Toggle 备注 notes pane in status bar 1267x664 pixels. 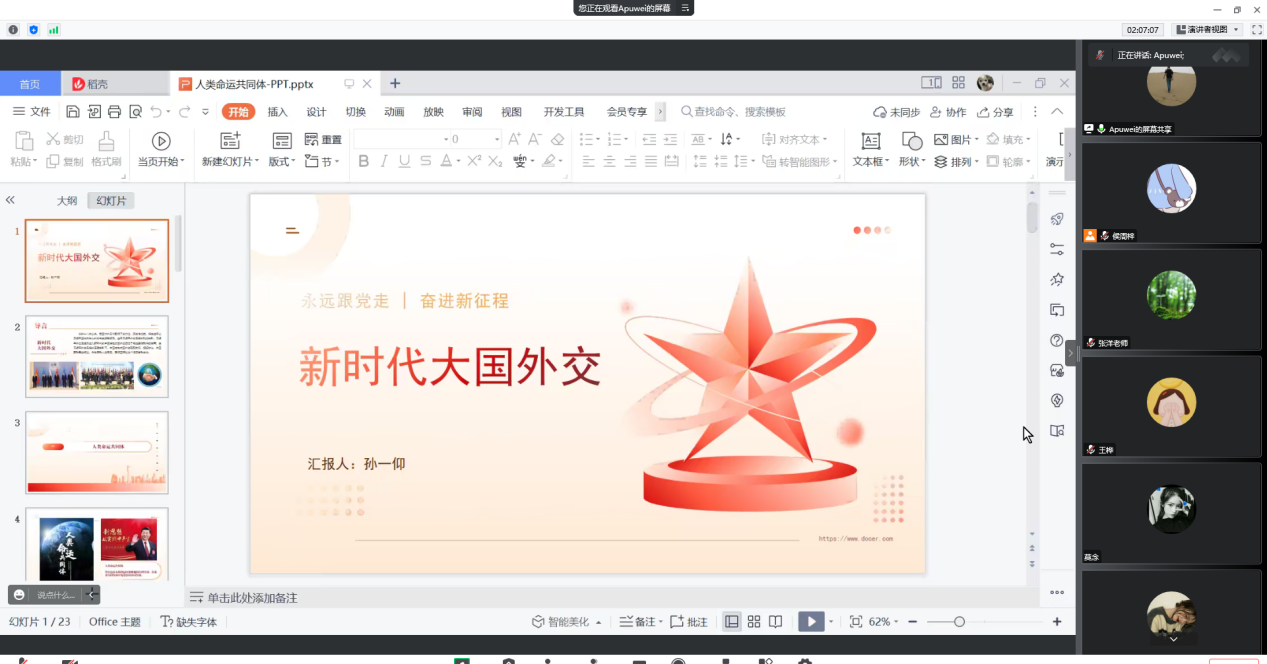point(638,622)
